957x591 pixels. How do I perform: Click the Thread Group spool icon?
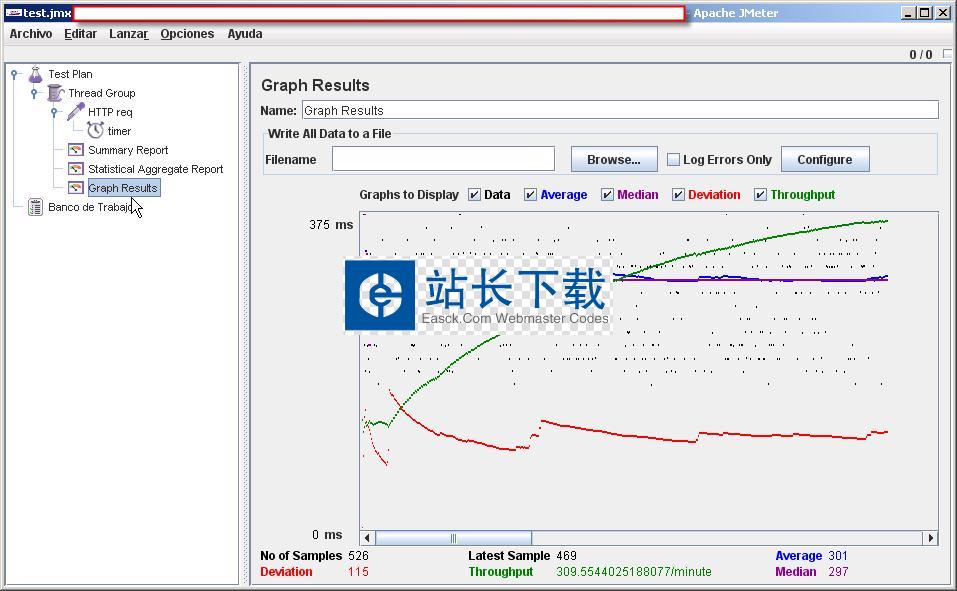55,93
